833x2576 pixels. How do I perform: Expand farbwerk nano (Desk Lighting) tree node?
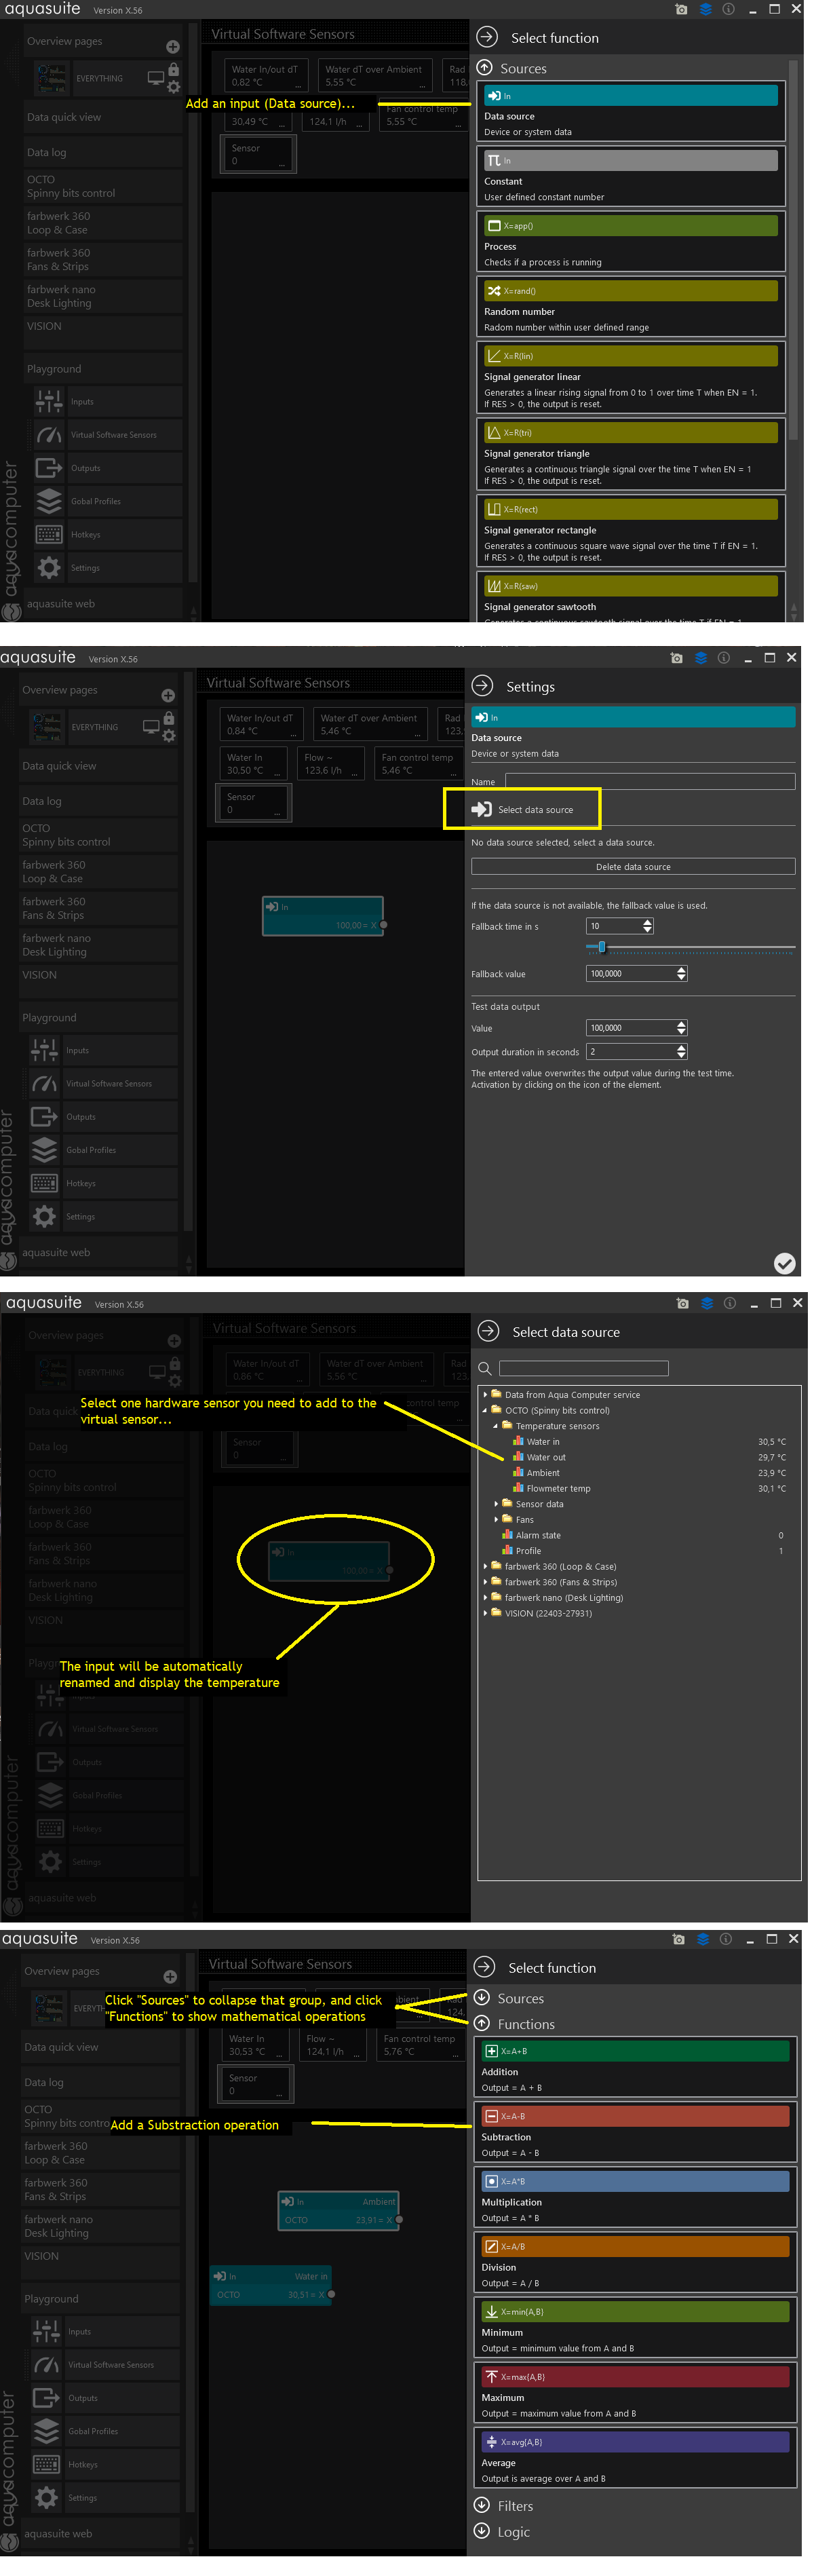click(x=485, y=1598)
